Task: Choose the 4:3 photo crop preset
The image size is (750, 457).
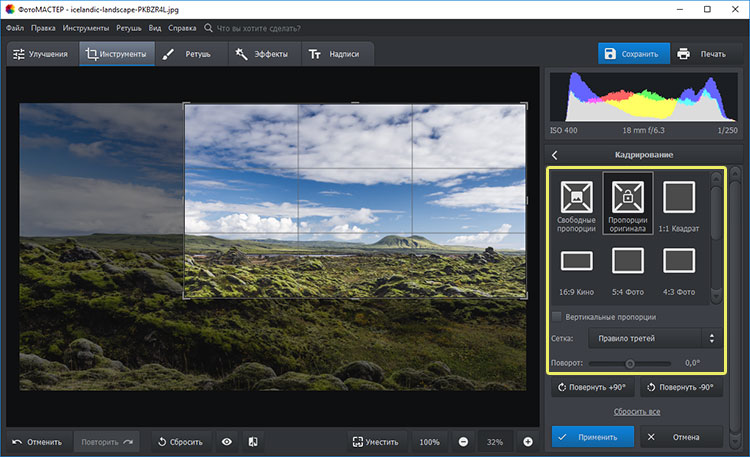Action: [x=679, y=262]
